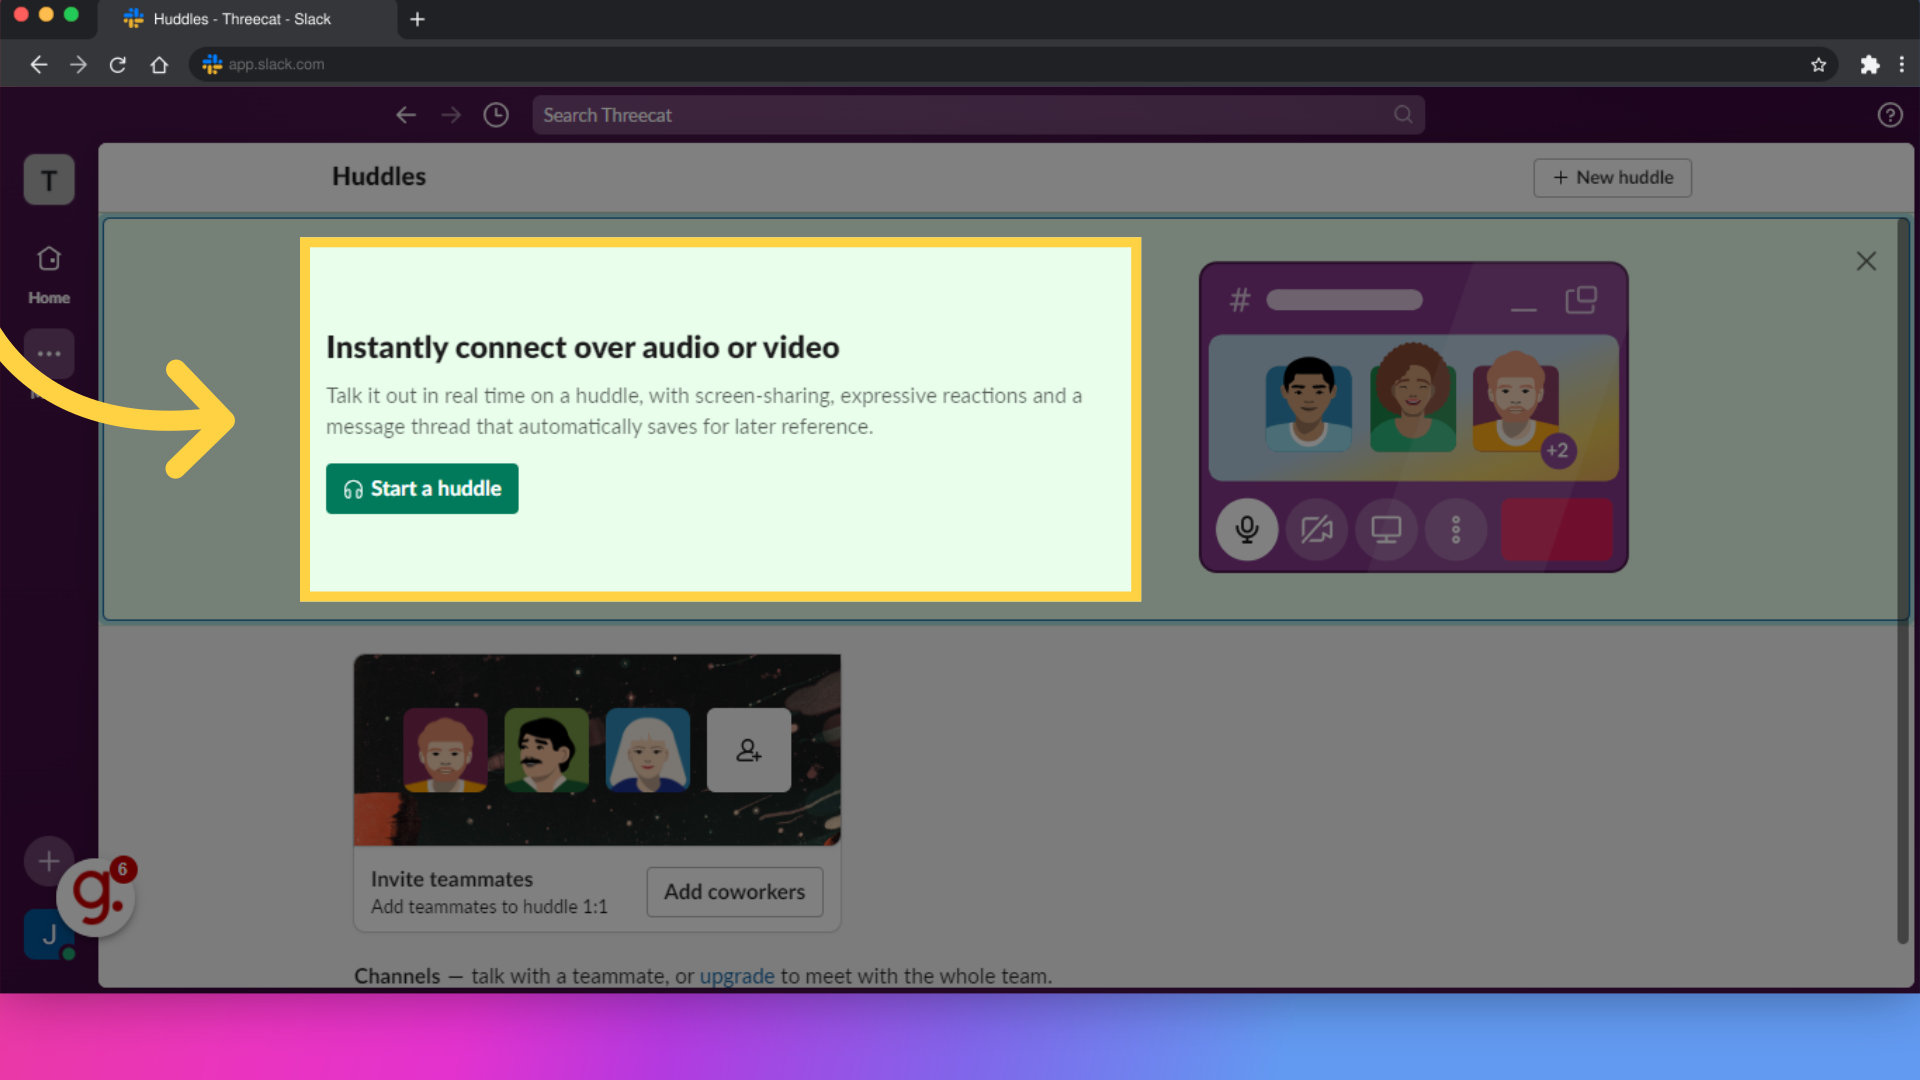The width and height of the screenshot is (1920, 1080).
Task: Click the Search Threecat input field
Action: (x=977, y=115)
